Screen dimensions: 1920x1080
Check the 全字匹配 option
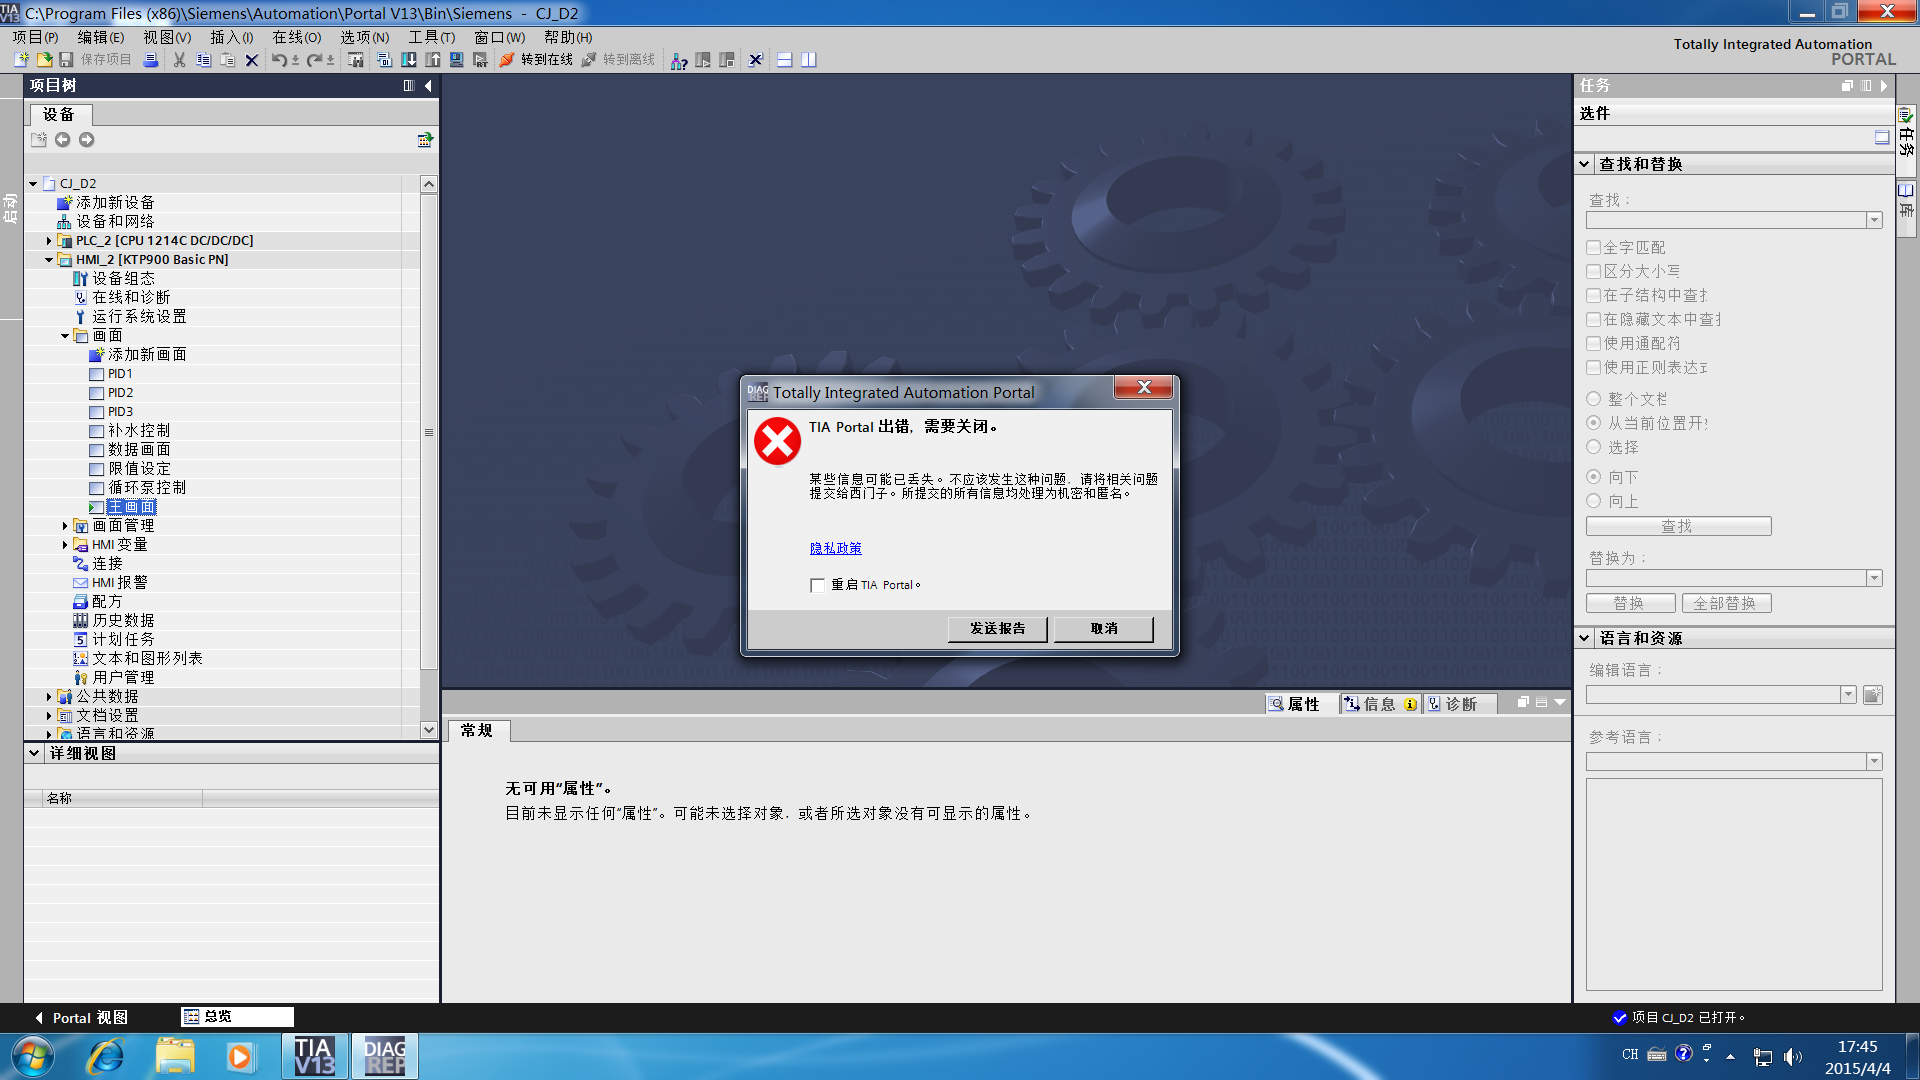[1594, 247]
